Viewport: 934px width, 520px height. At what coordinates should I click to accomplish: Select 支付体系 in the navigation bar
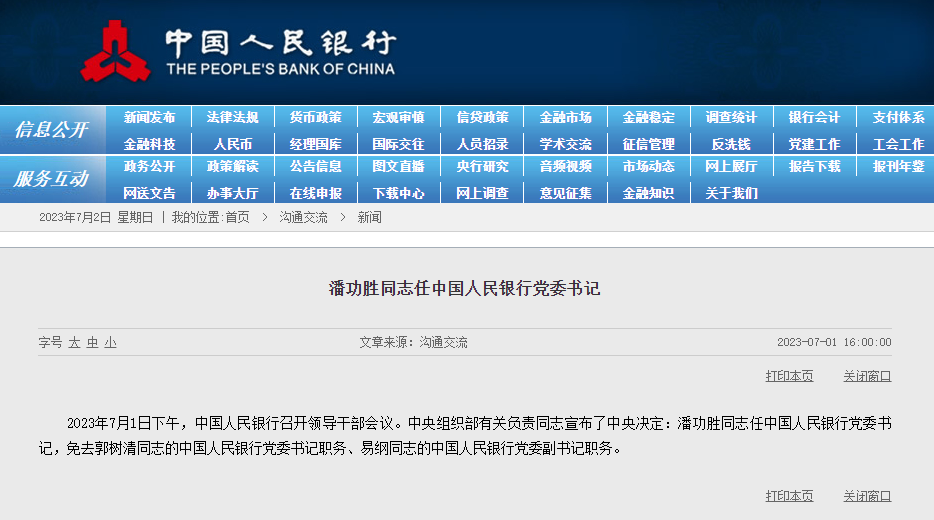[897, 117]
